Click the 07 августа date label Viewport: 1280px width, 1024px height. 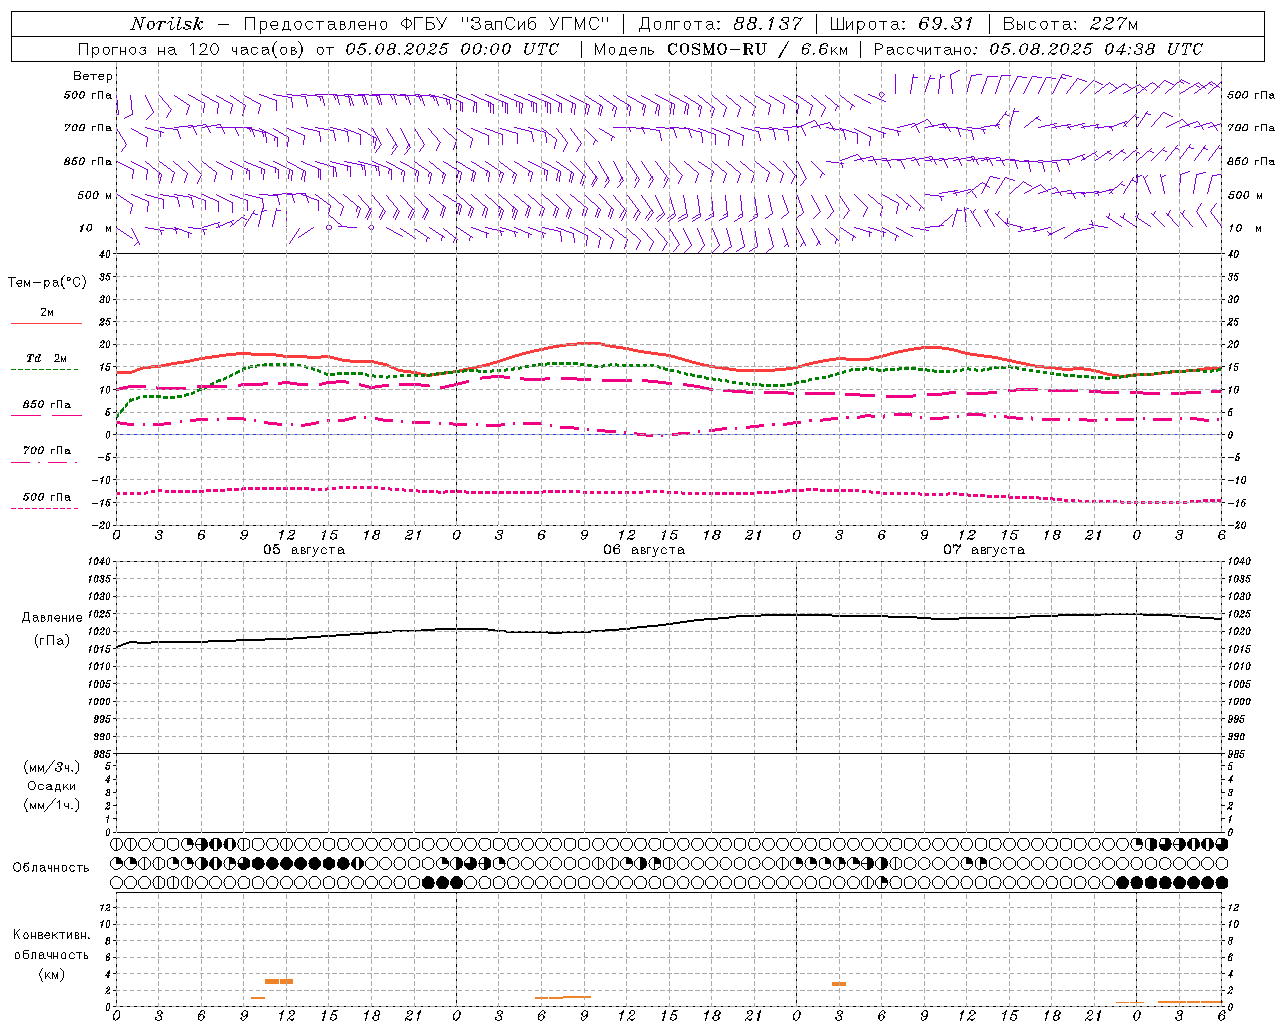coord(984,550)
